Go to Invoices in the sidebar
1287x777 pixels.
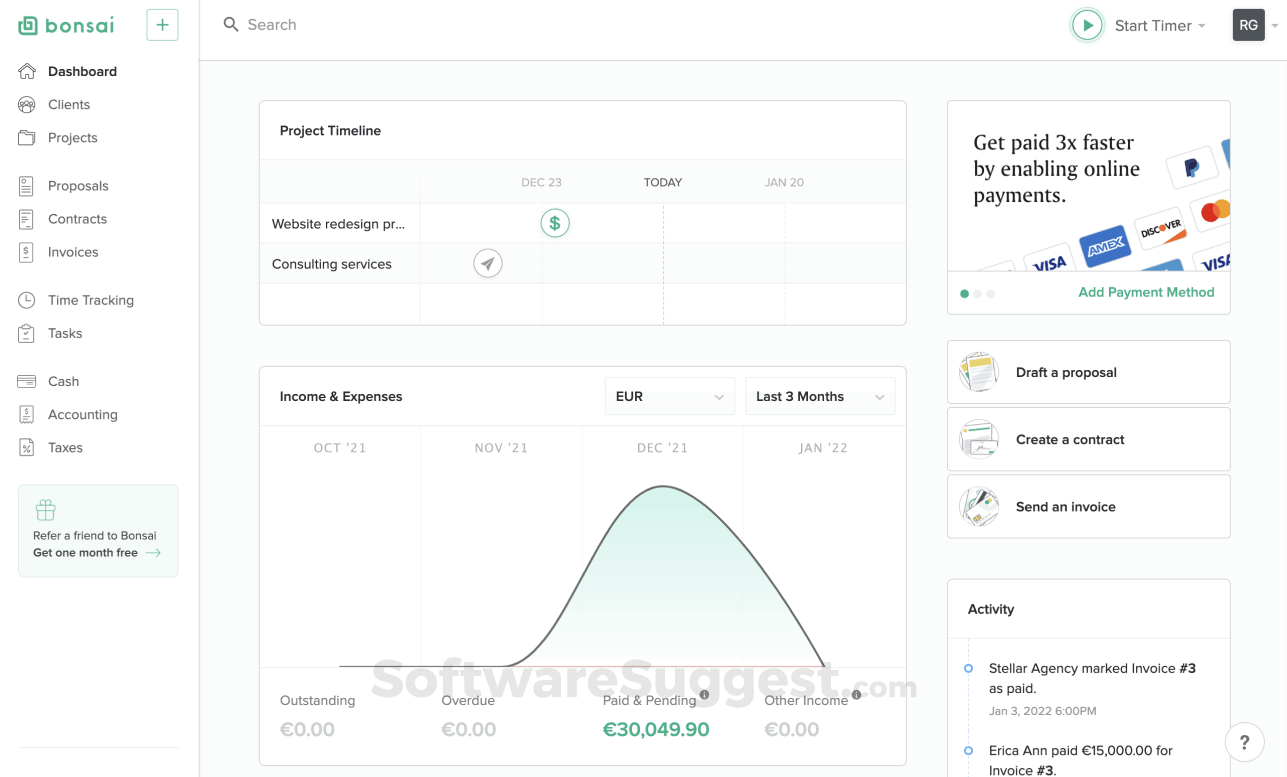[x=73, y=252]
